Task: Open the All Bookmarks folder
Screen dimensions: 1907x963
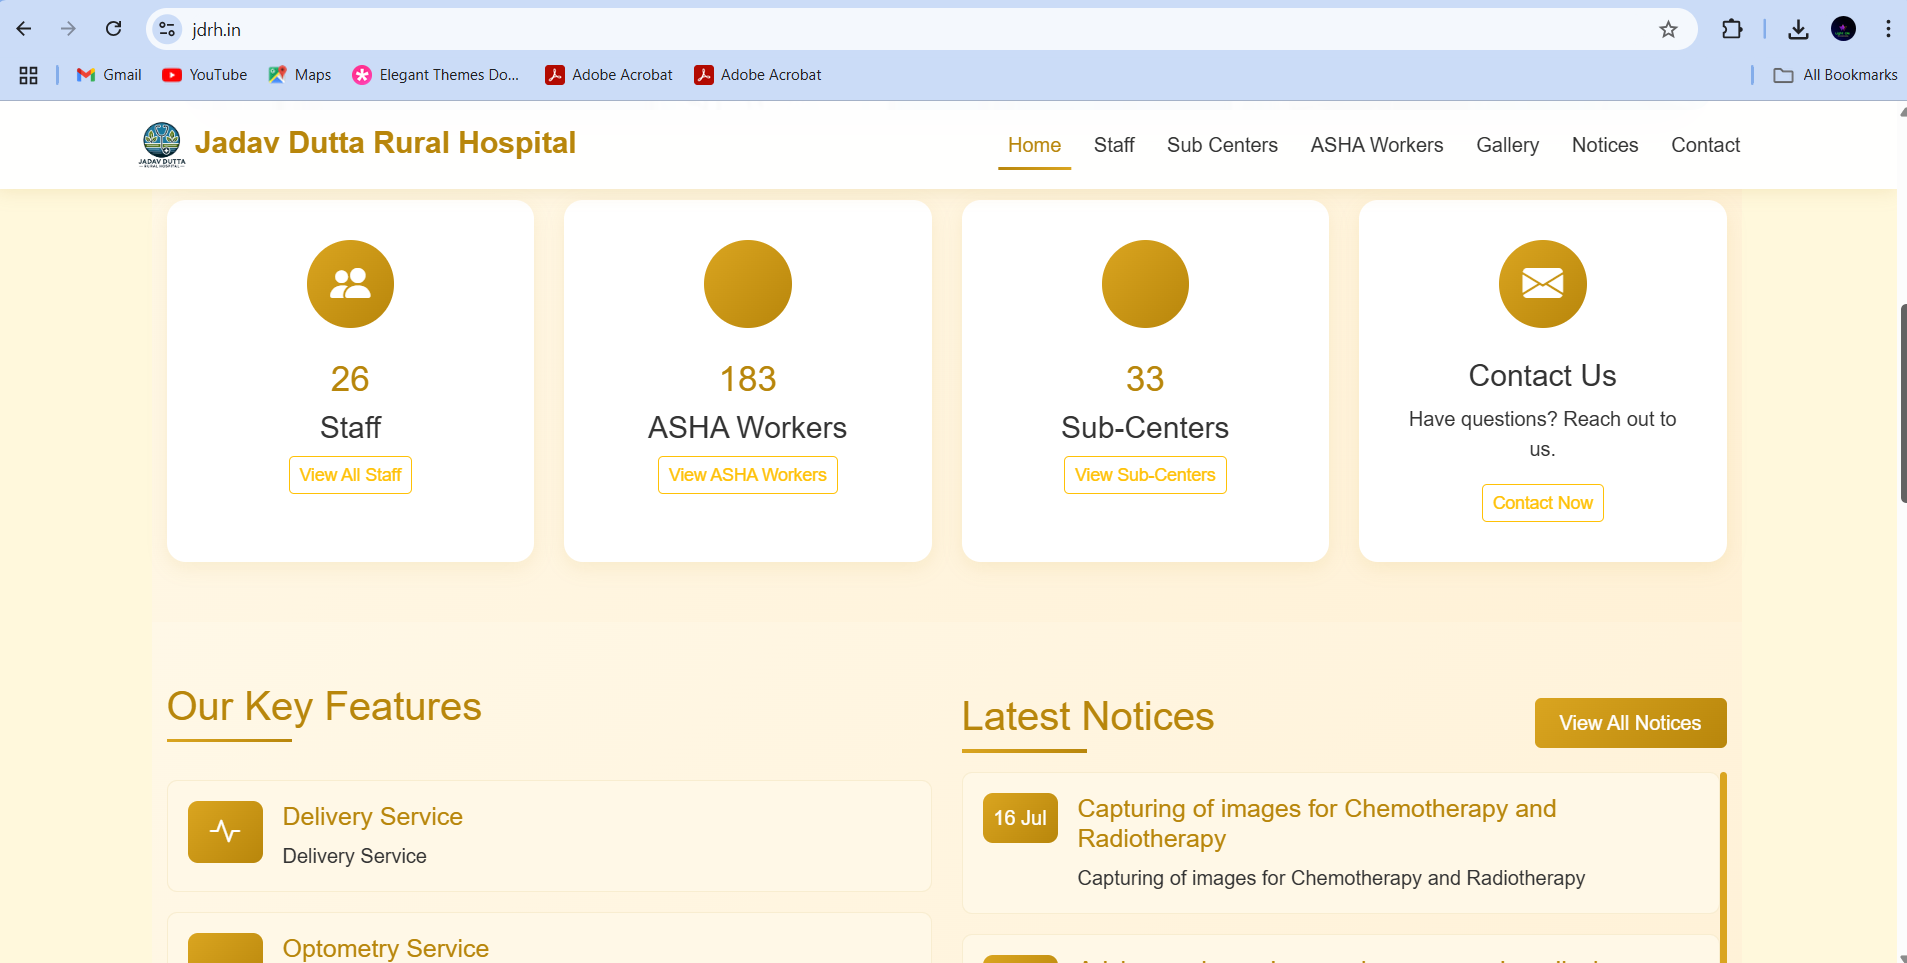Action: coord(1835,75)
